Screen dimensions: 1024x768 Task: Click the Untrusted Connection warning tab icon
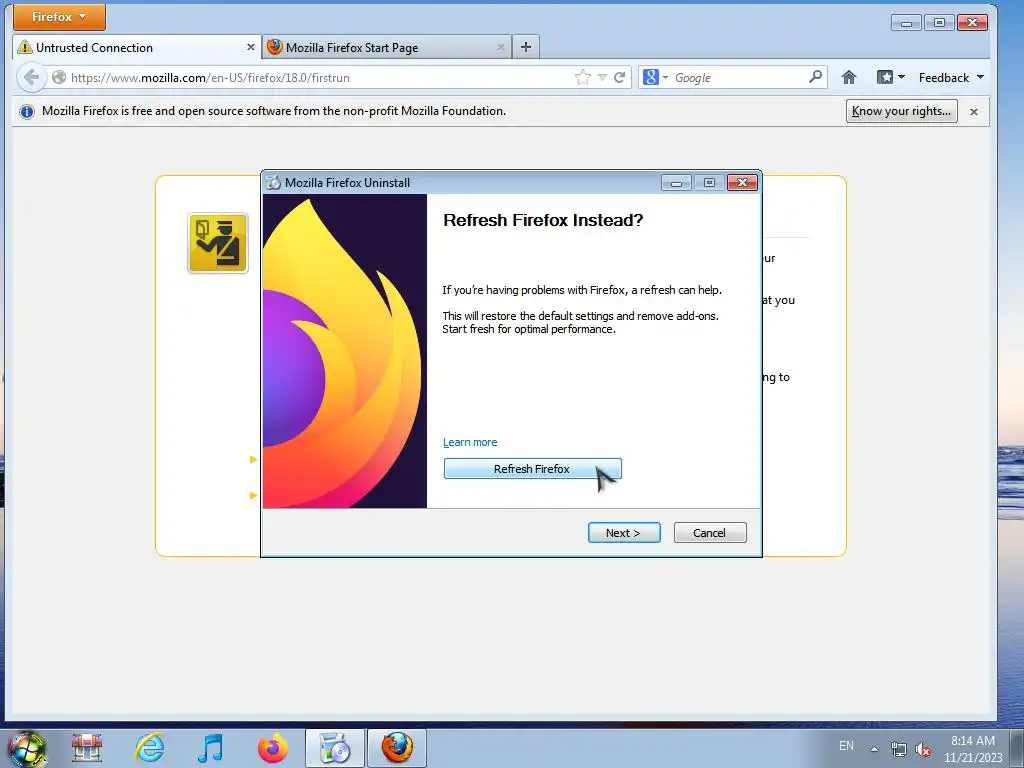[25, 47]
